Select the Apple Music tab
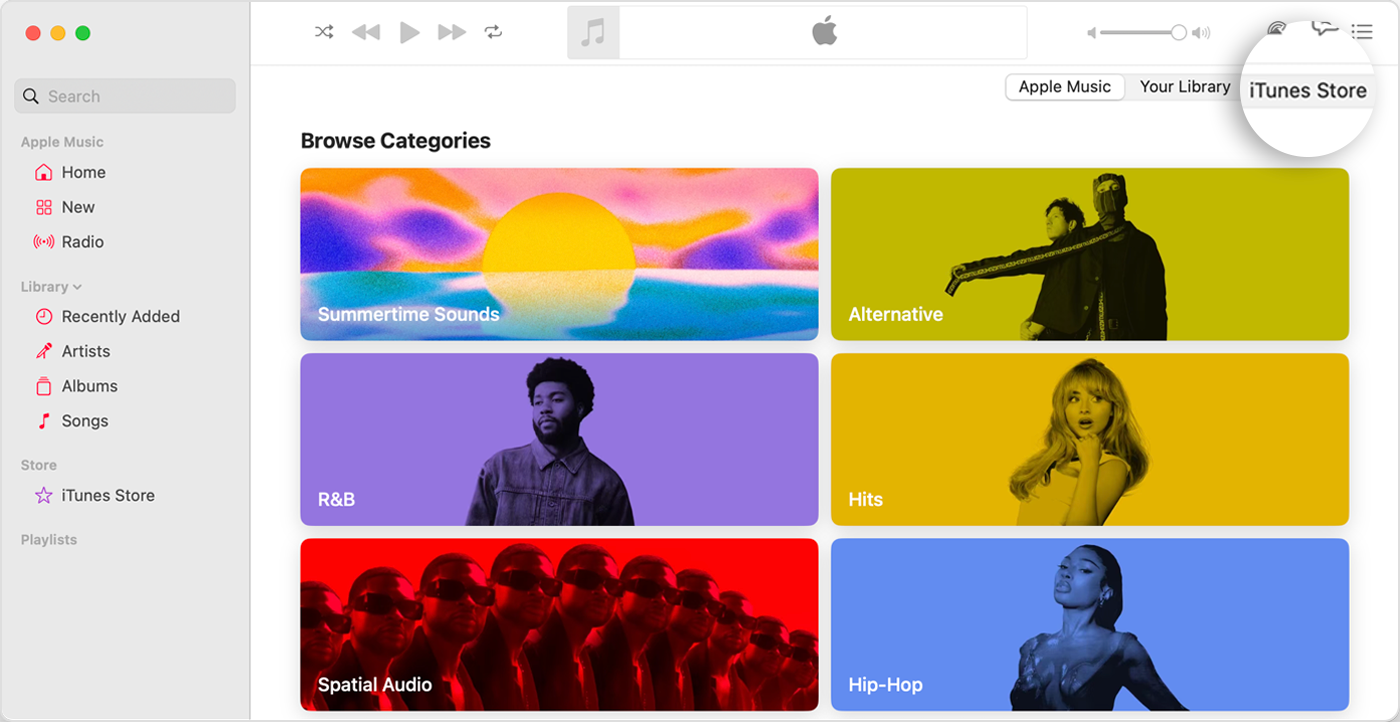The height and width of the screenshot is (722, 1400). point(1064,87)
